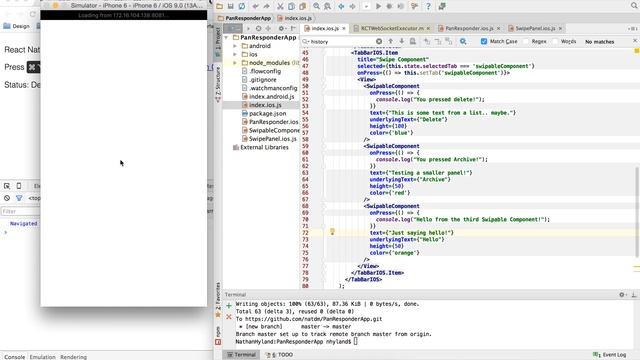Click the Debug bug icon
Viewport: 640px width, 360px height.
[x=389, y=6]
